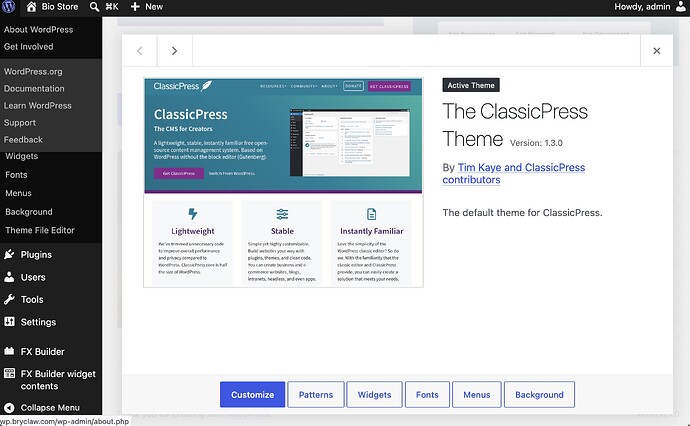Viewport: 690px width, 426px height.
Task: Close the theme details overlay
Action: pyautogui.click(x=657, y=51)
